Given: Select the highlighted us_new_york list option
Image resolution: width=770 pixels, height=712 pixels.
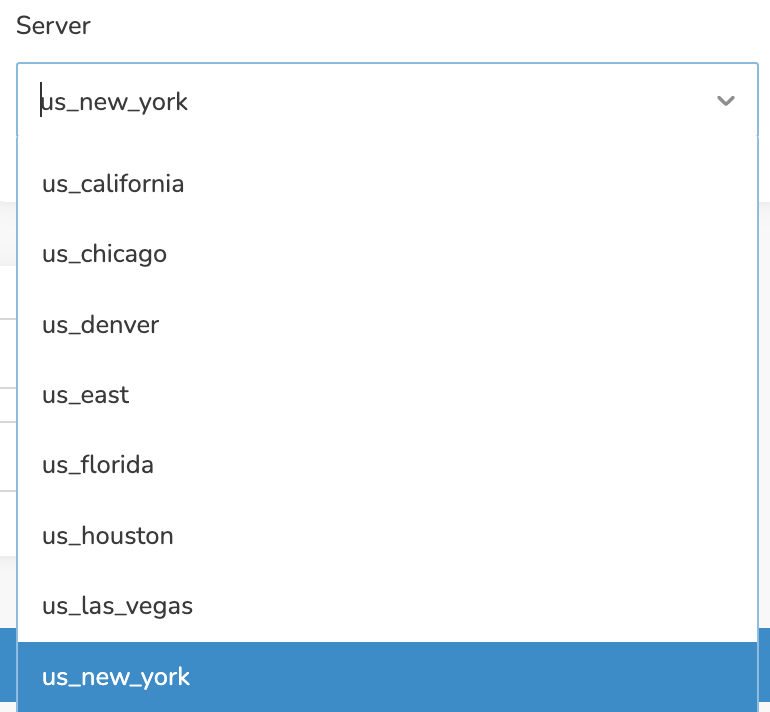Looking at the screenshot, I should pos(387,677).
